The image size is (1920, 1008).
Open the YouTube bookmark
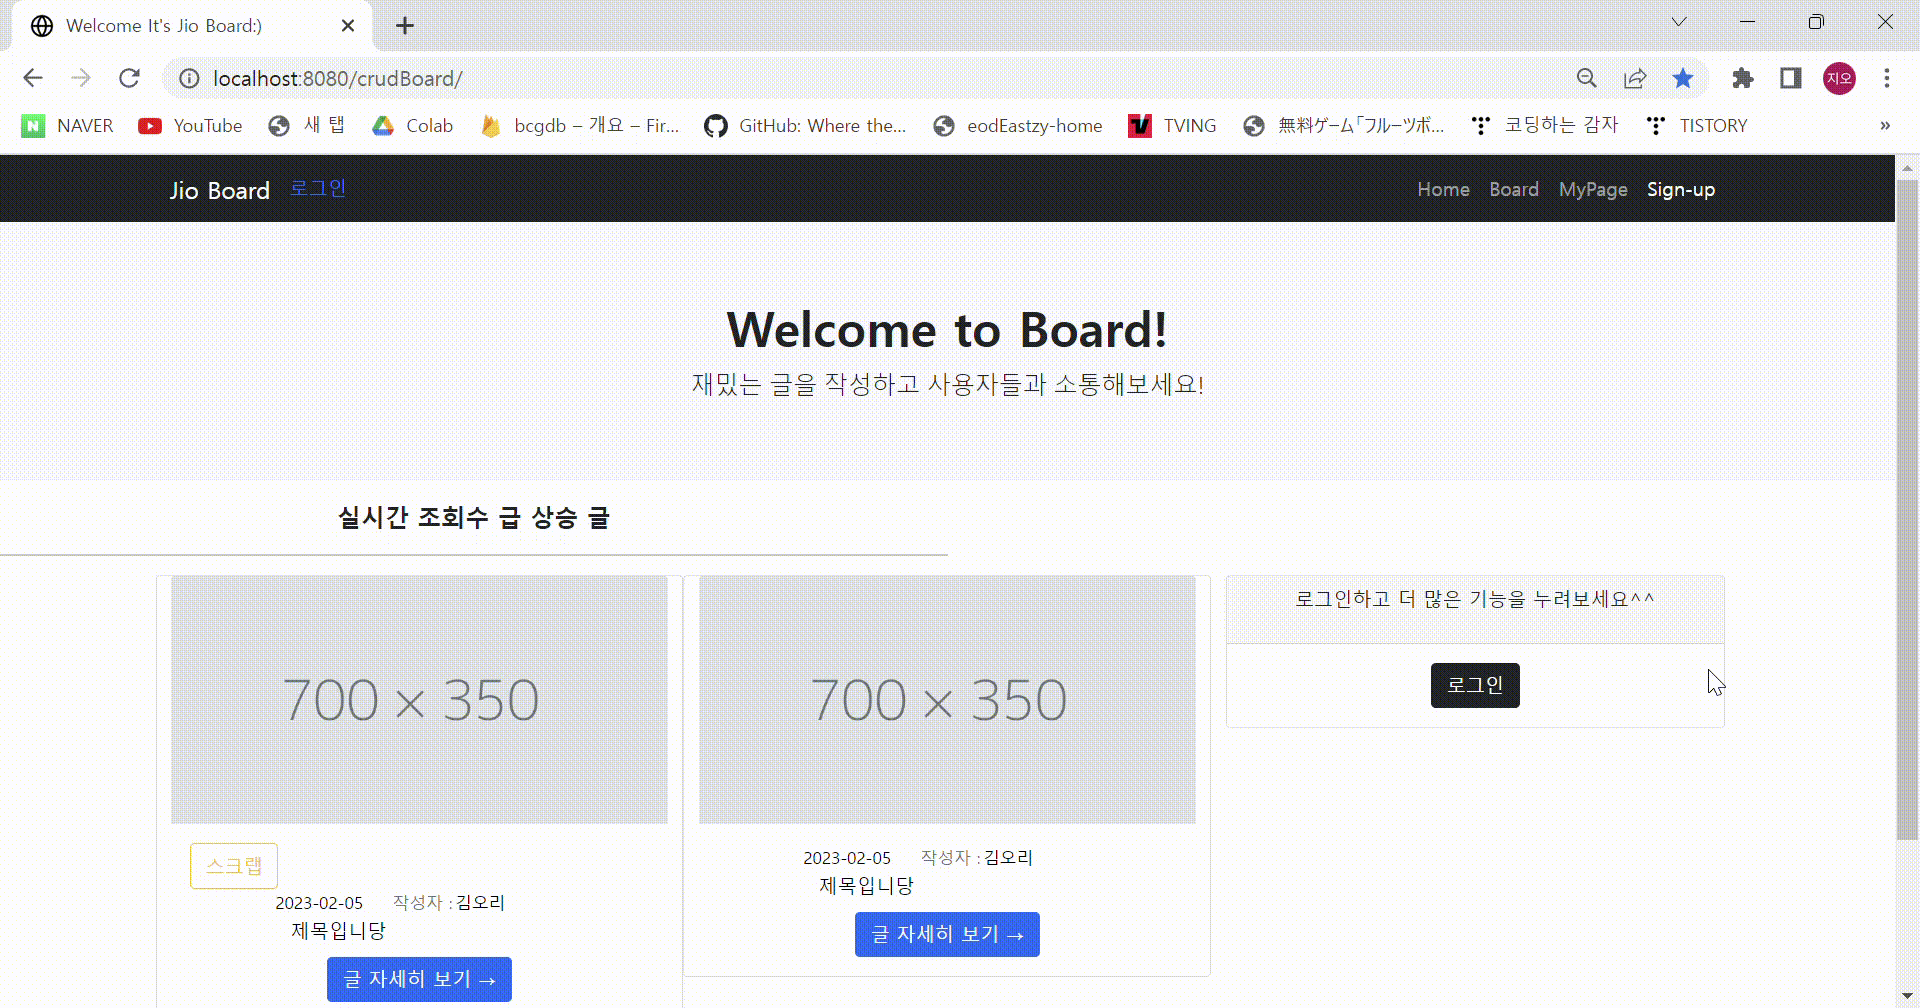(190, 126)
